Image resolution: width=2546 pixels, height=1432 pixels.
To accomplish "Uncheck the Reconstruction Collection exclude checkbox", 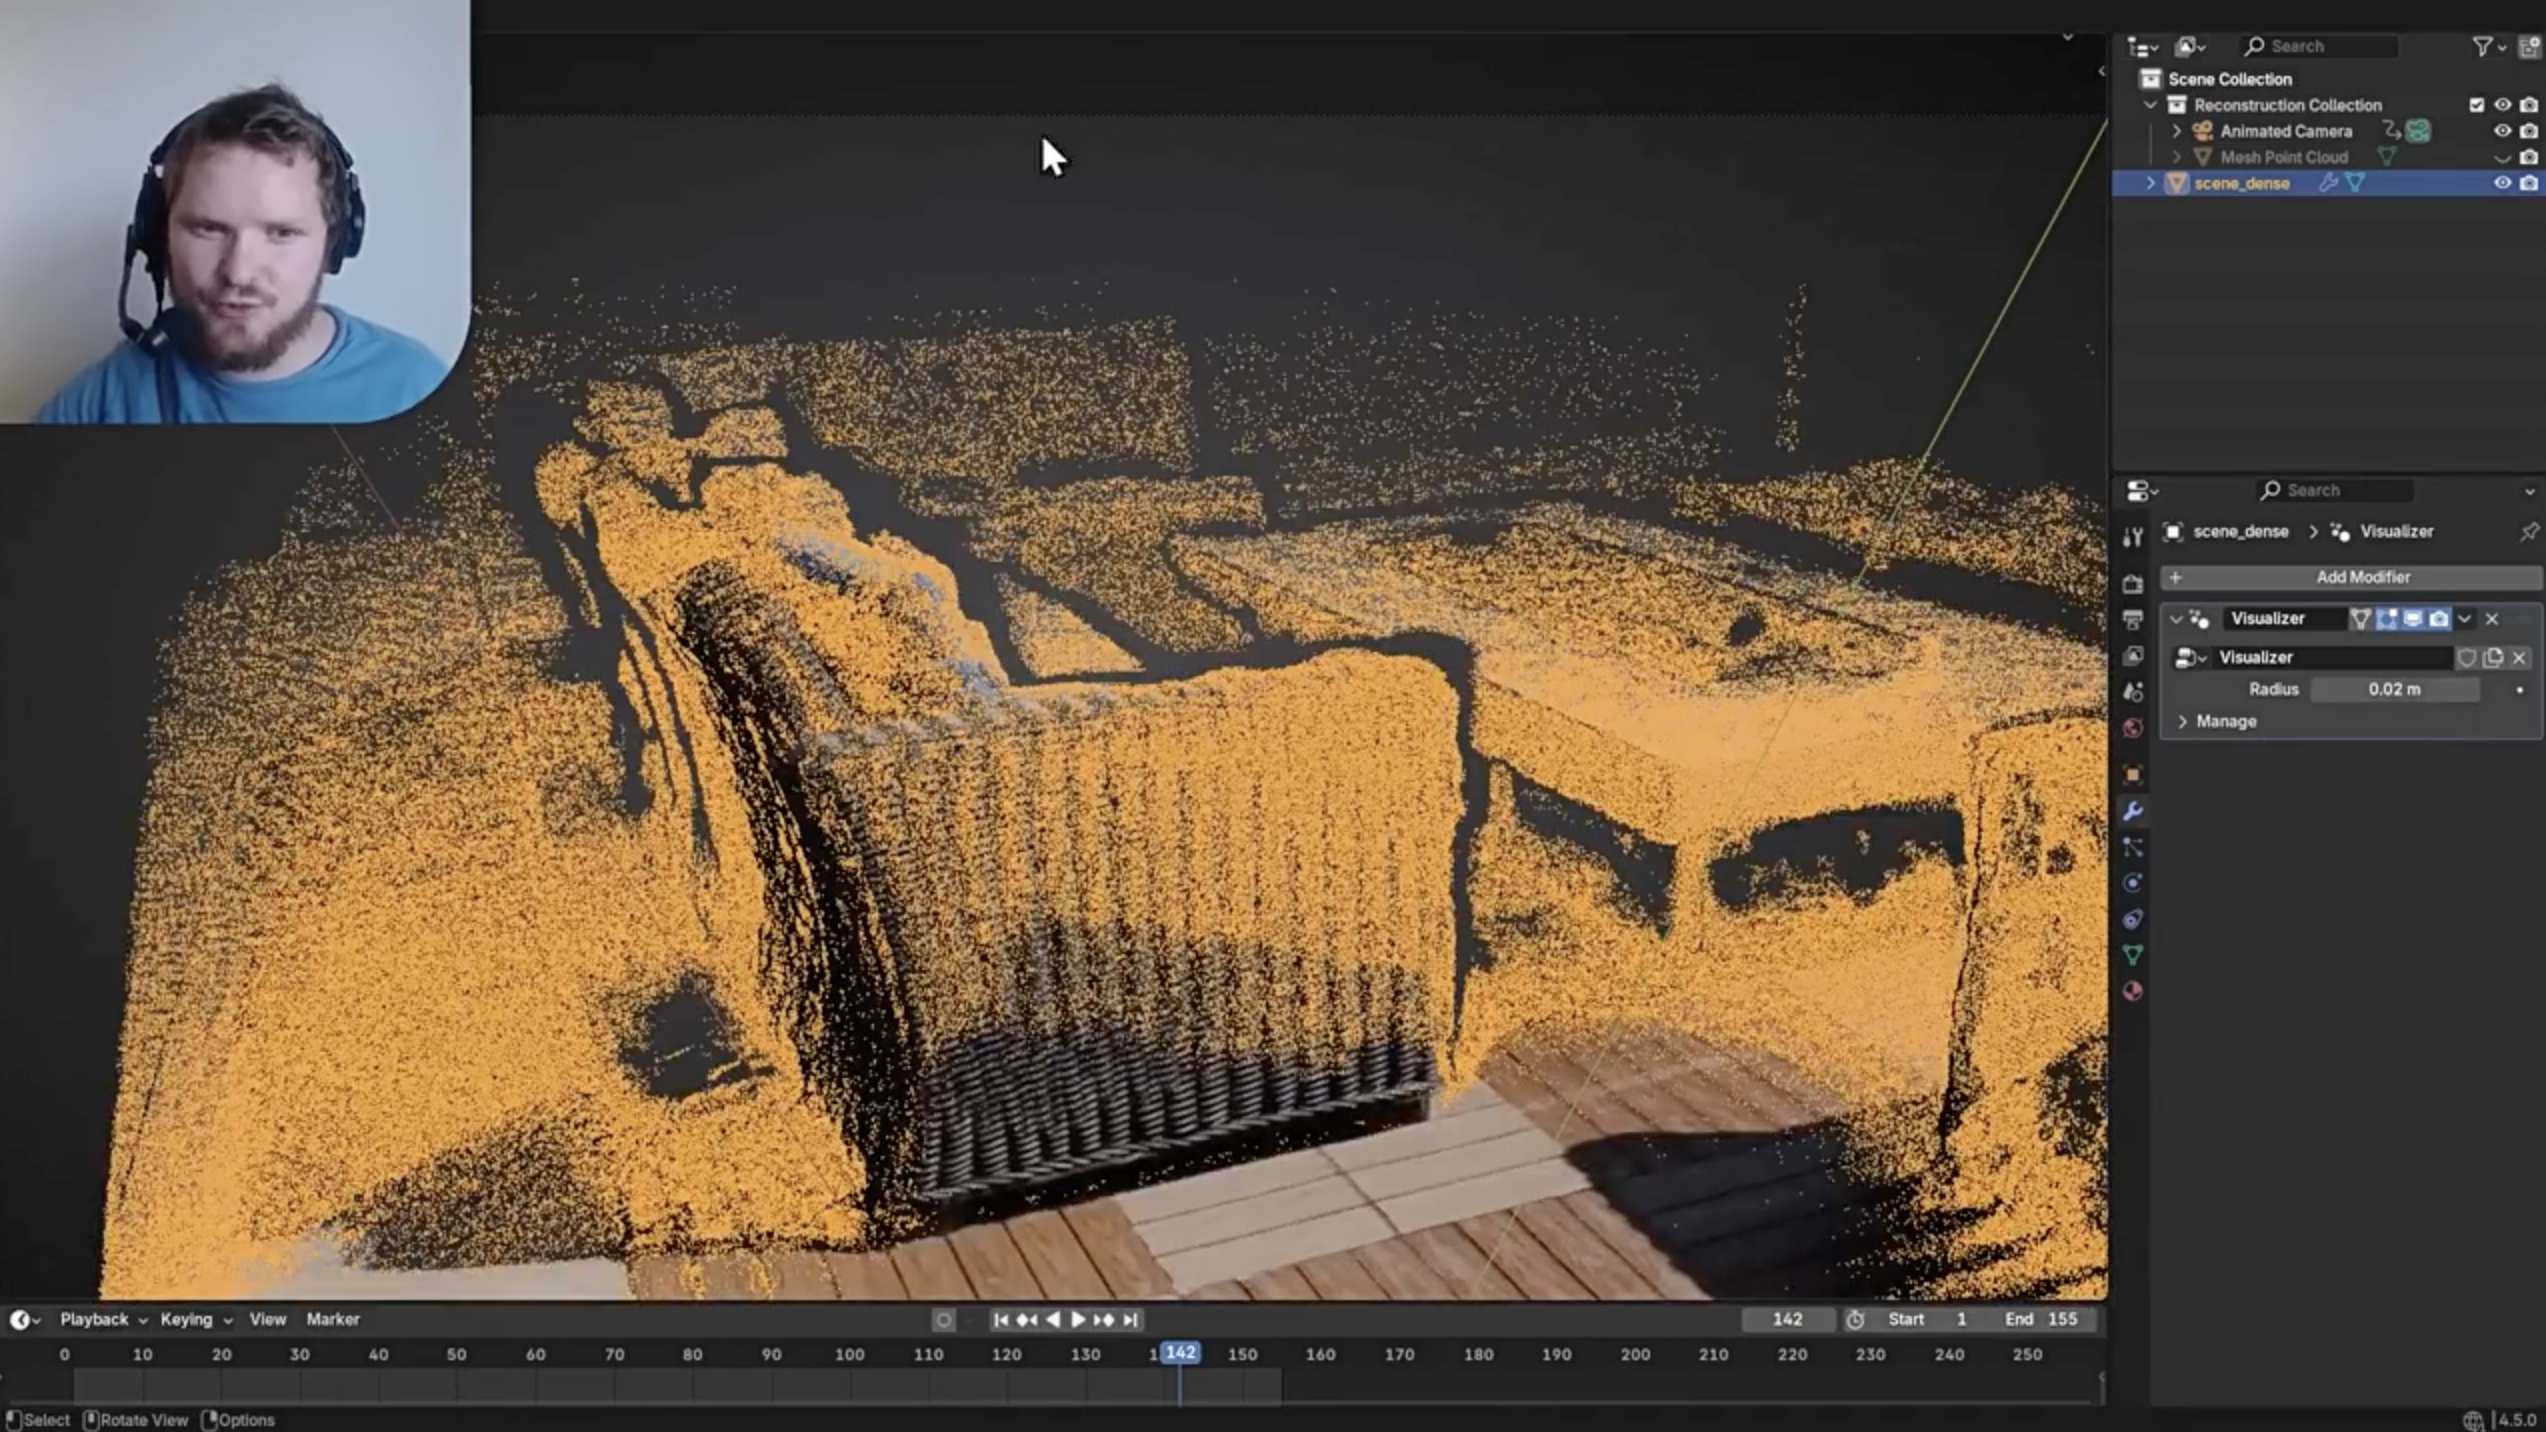I will [x=2476, y=105].
